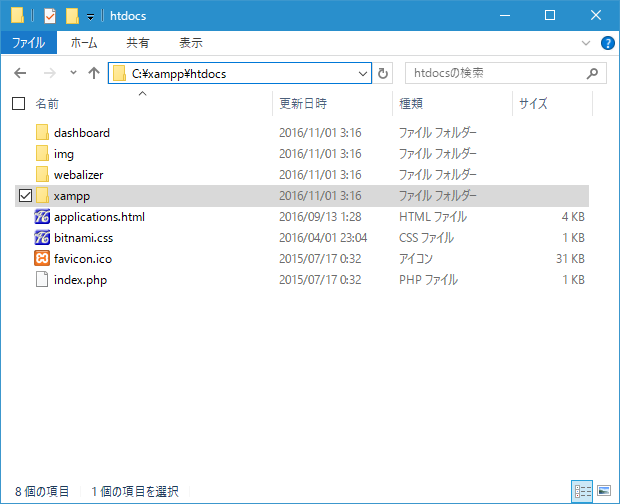The width and height of the screenshot is (620, 504).
Task: Go back with the left arrow
Action: (x=20, y=73)
